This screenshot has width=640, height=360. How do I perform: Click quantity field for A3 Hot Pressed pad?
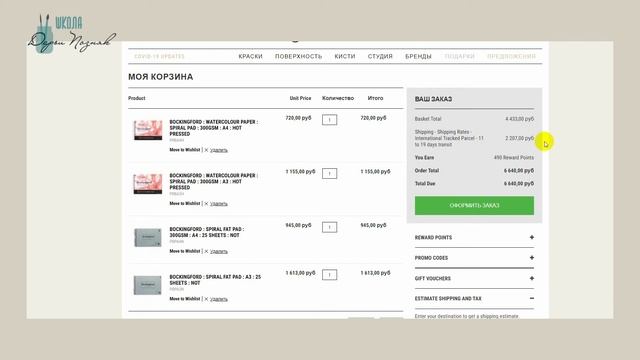(x=329, y=173)
